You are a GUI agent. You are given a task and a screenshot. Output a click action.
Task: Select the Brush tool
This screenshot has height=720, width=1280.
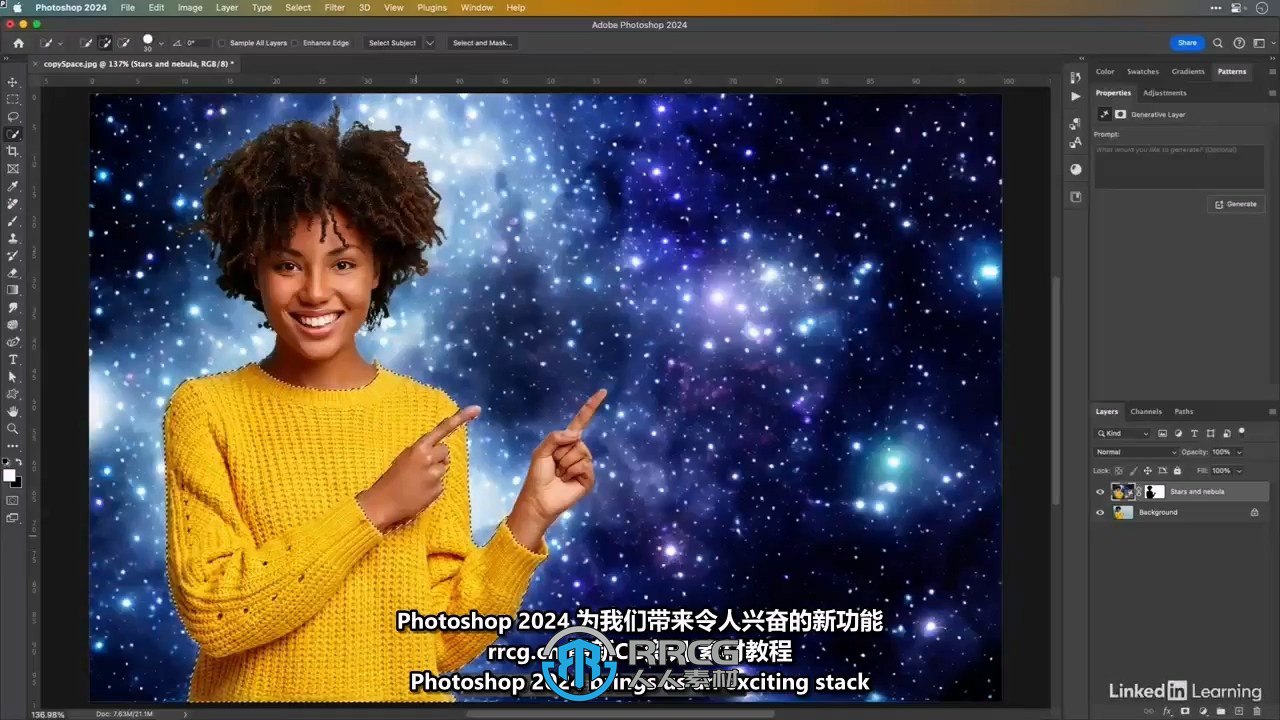(13, 221)
